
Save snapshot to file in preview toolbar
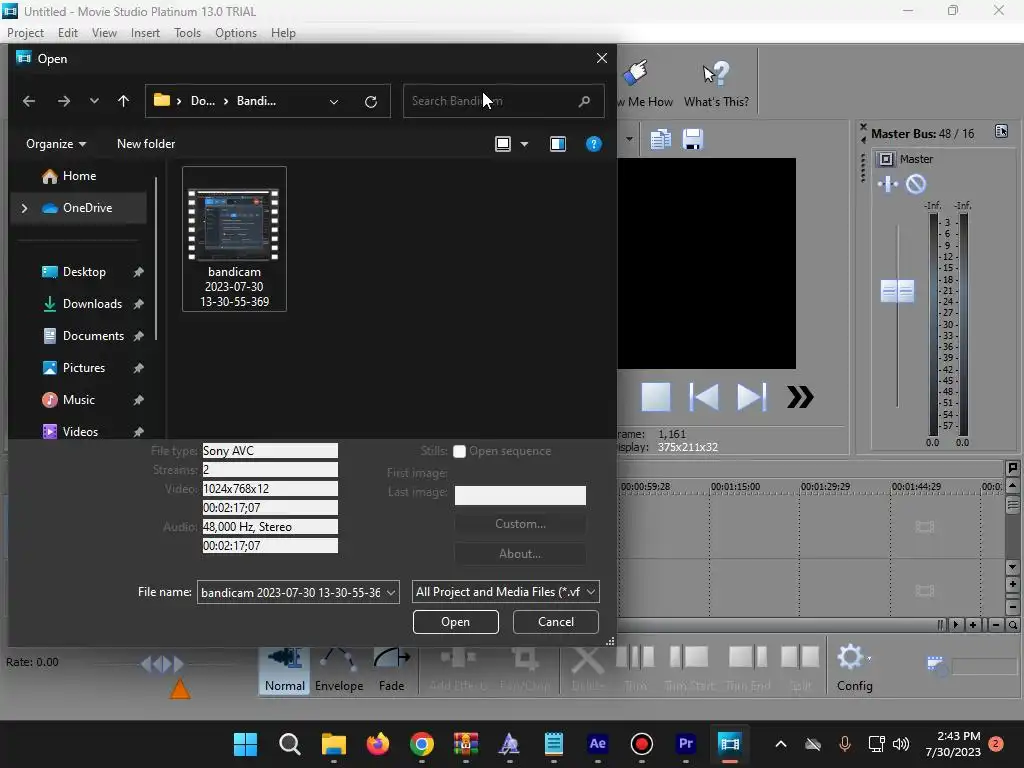pos(692,139)
